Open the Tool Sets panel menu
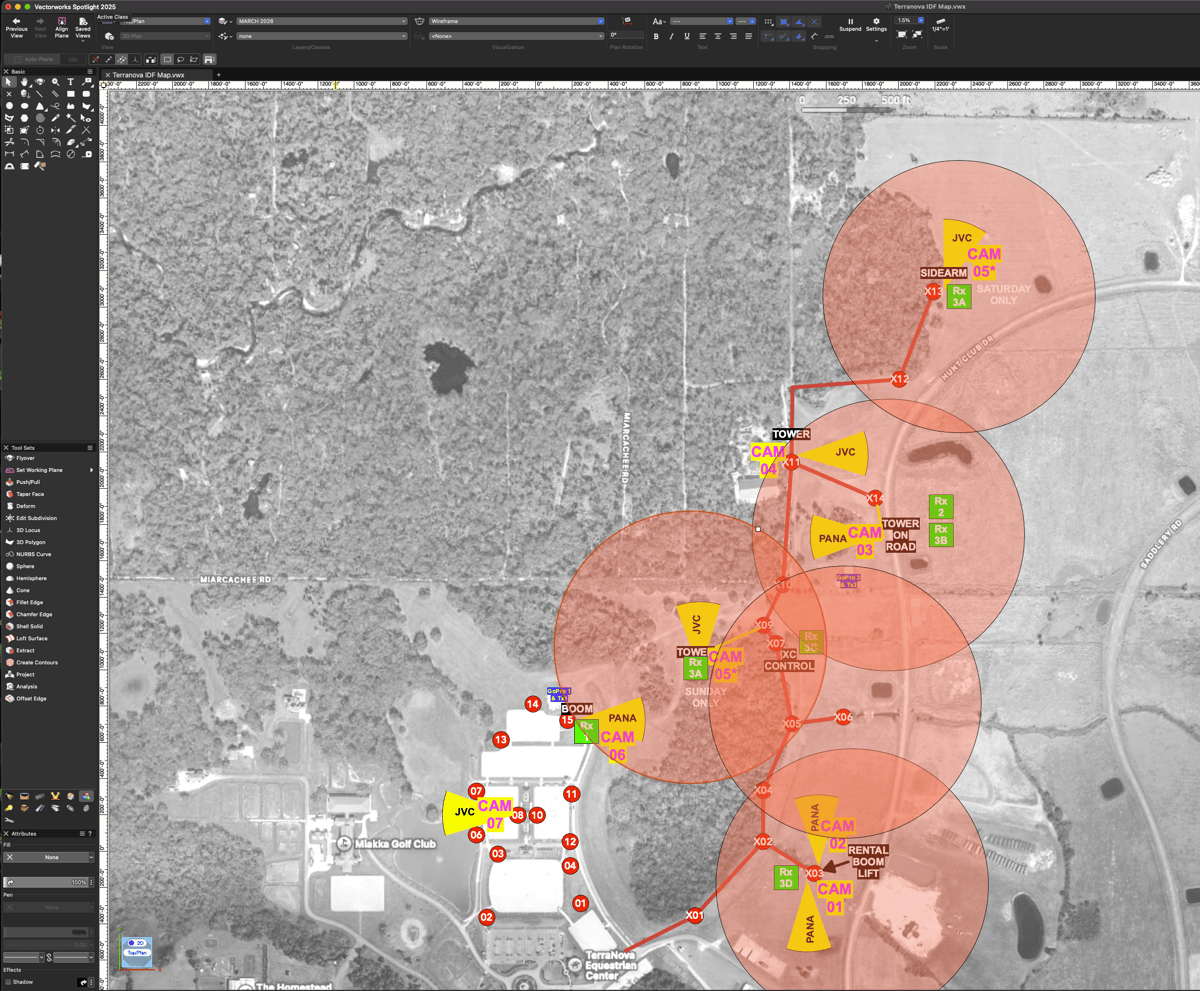This screenshot has height=991, width=1200. (x=90, y=447)
